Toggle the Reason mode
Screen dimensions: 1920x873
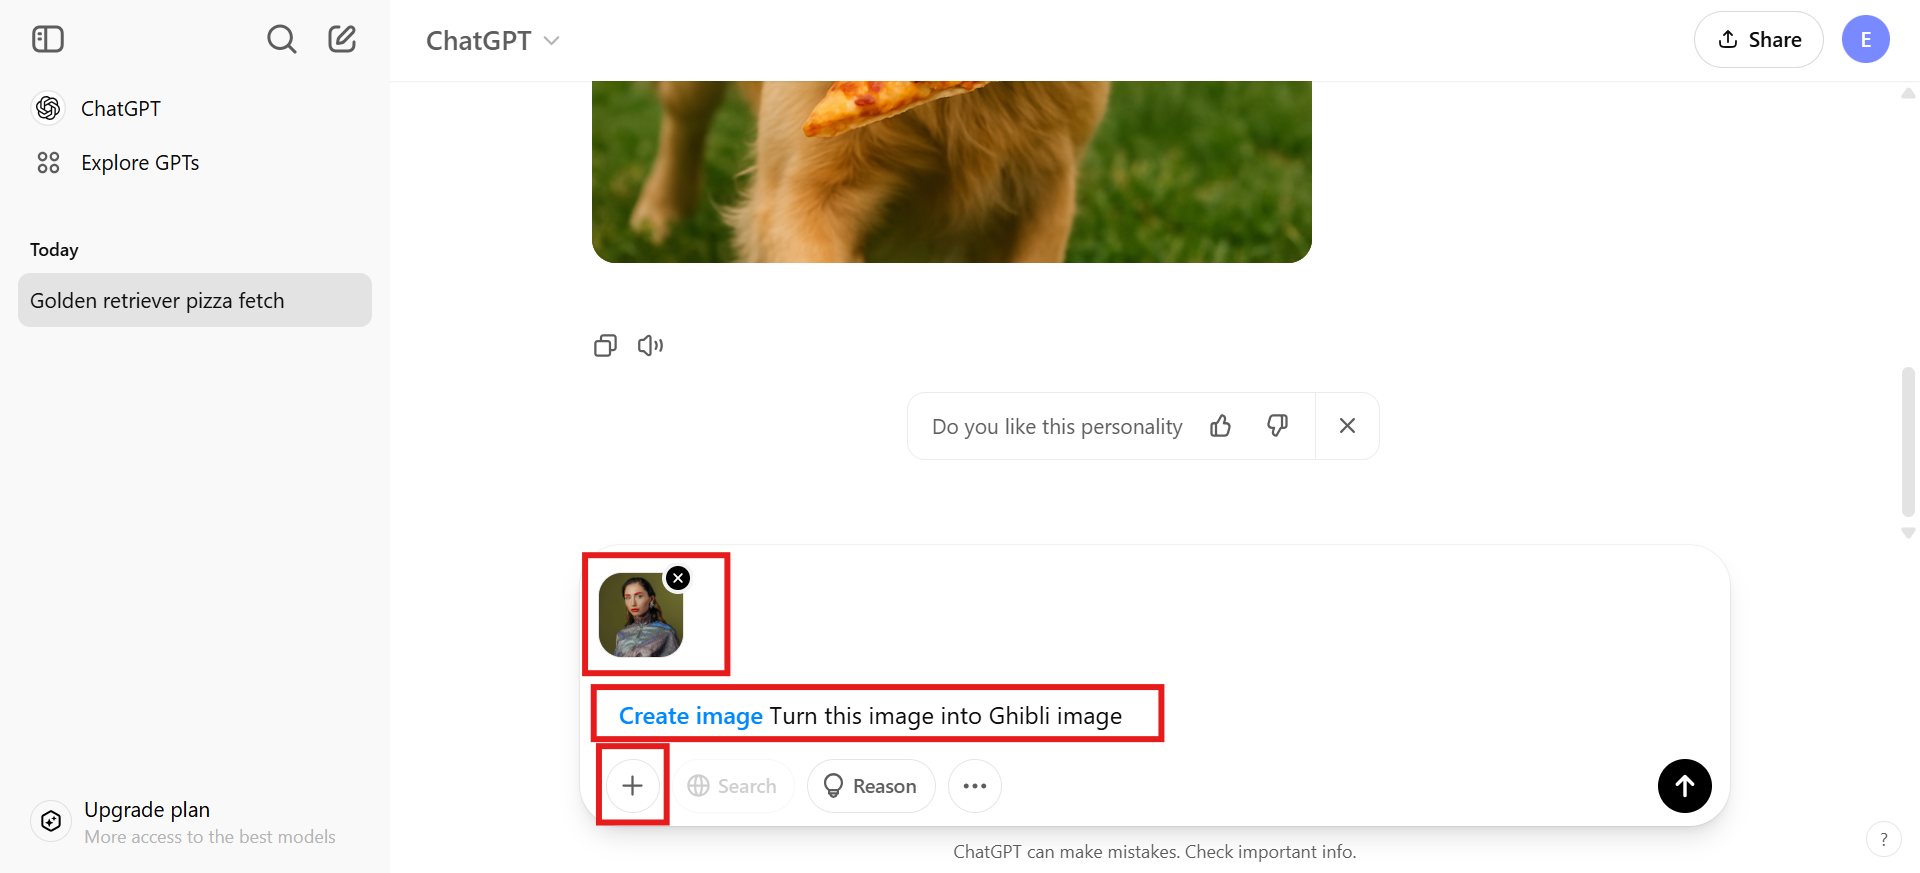[871, 786]
